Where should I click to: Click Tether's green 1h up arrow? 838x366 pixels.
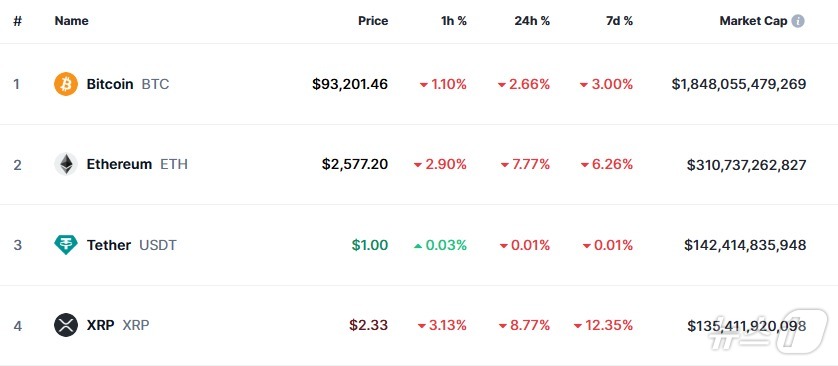(x=418, y=245)
